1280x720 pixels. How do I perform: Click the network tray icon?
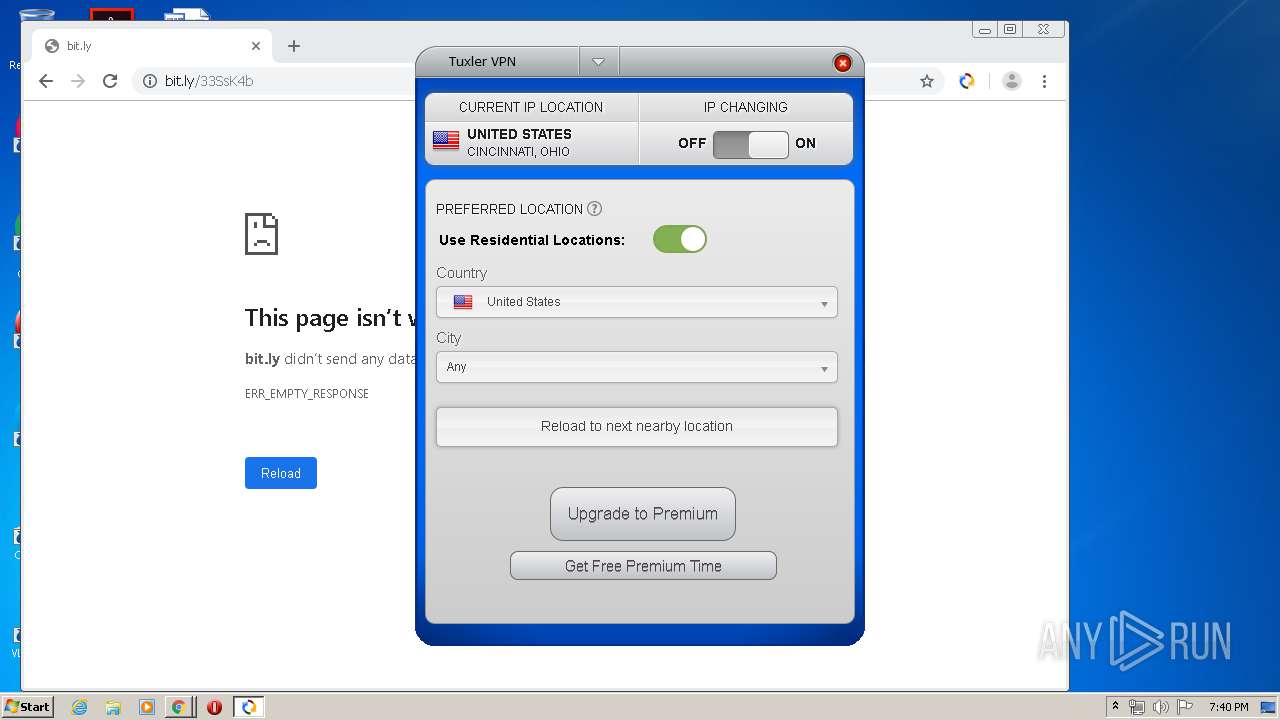click(1137, 707)
